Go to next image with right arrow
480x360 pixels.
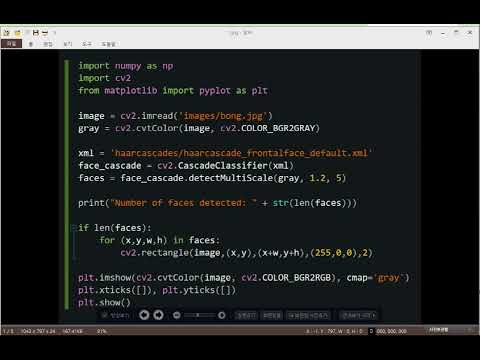click(x=158, y=315)
